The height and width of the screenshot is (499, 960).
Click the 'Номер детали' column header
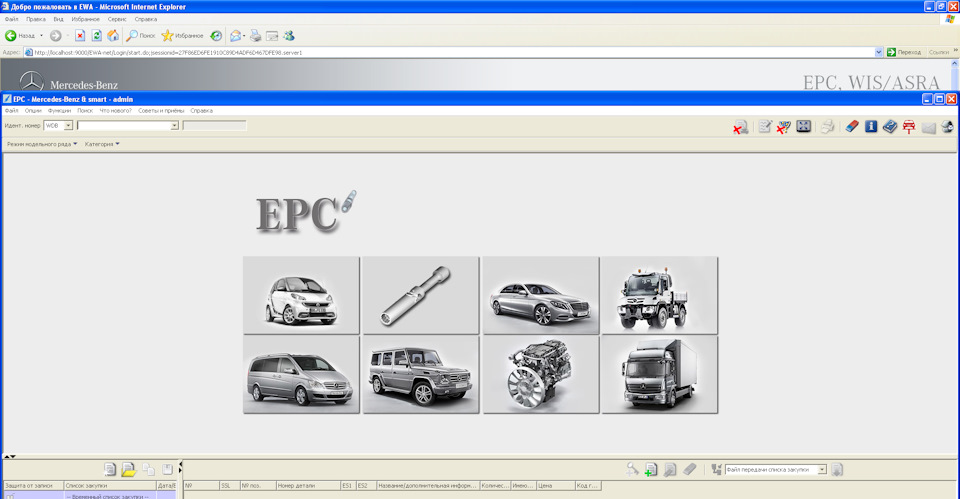(308, 486)
